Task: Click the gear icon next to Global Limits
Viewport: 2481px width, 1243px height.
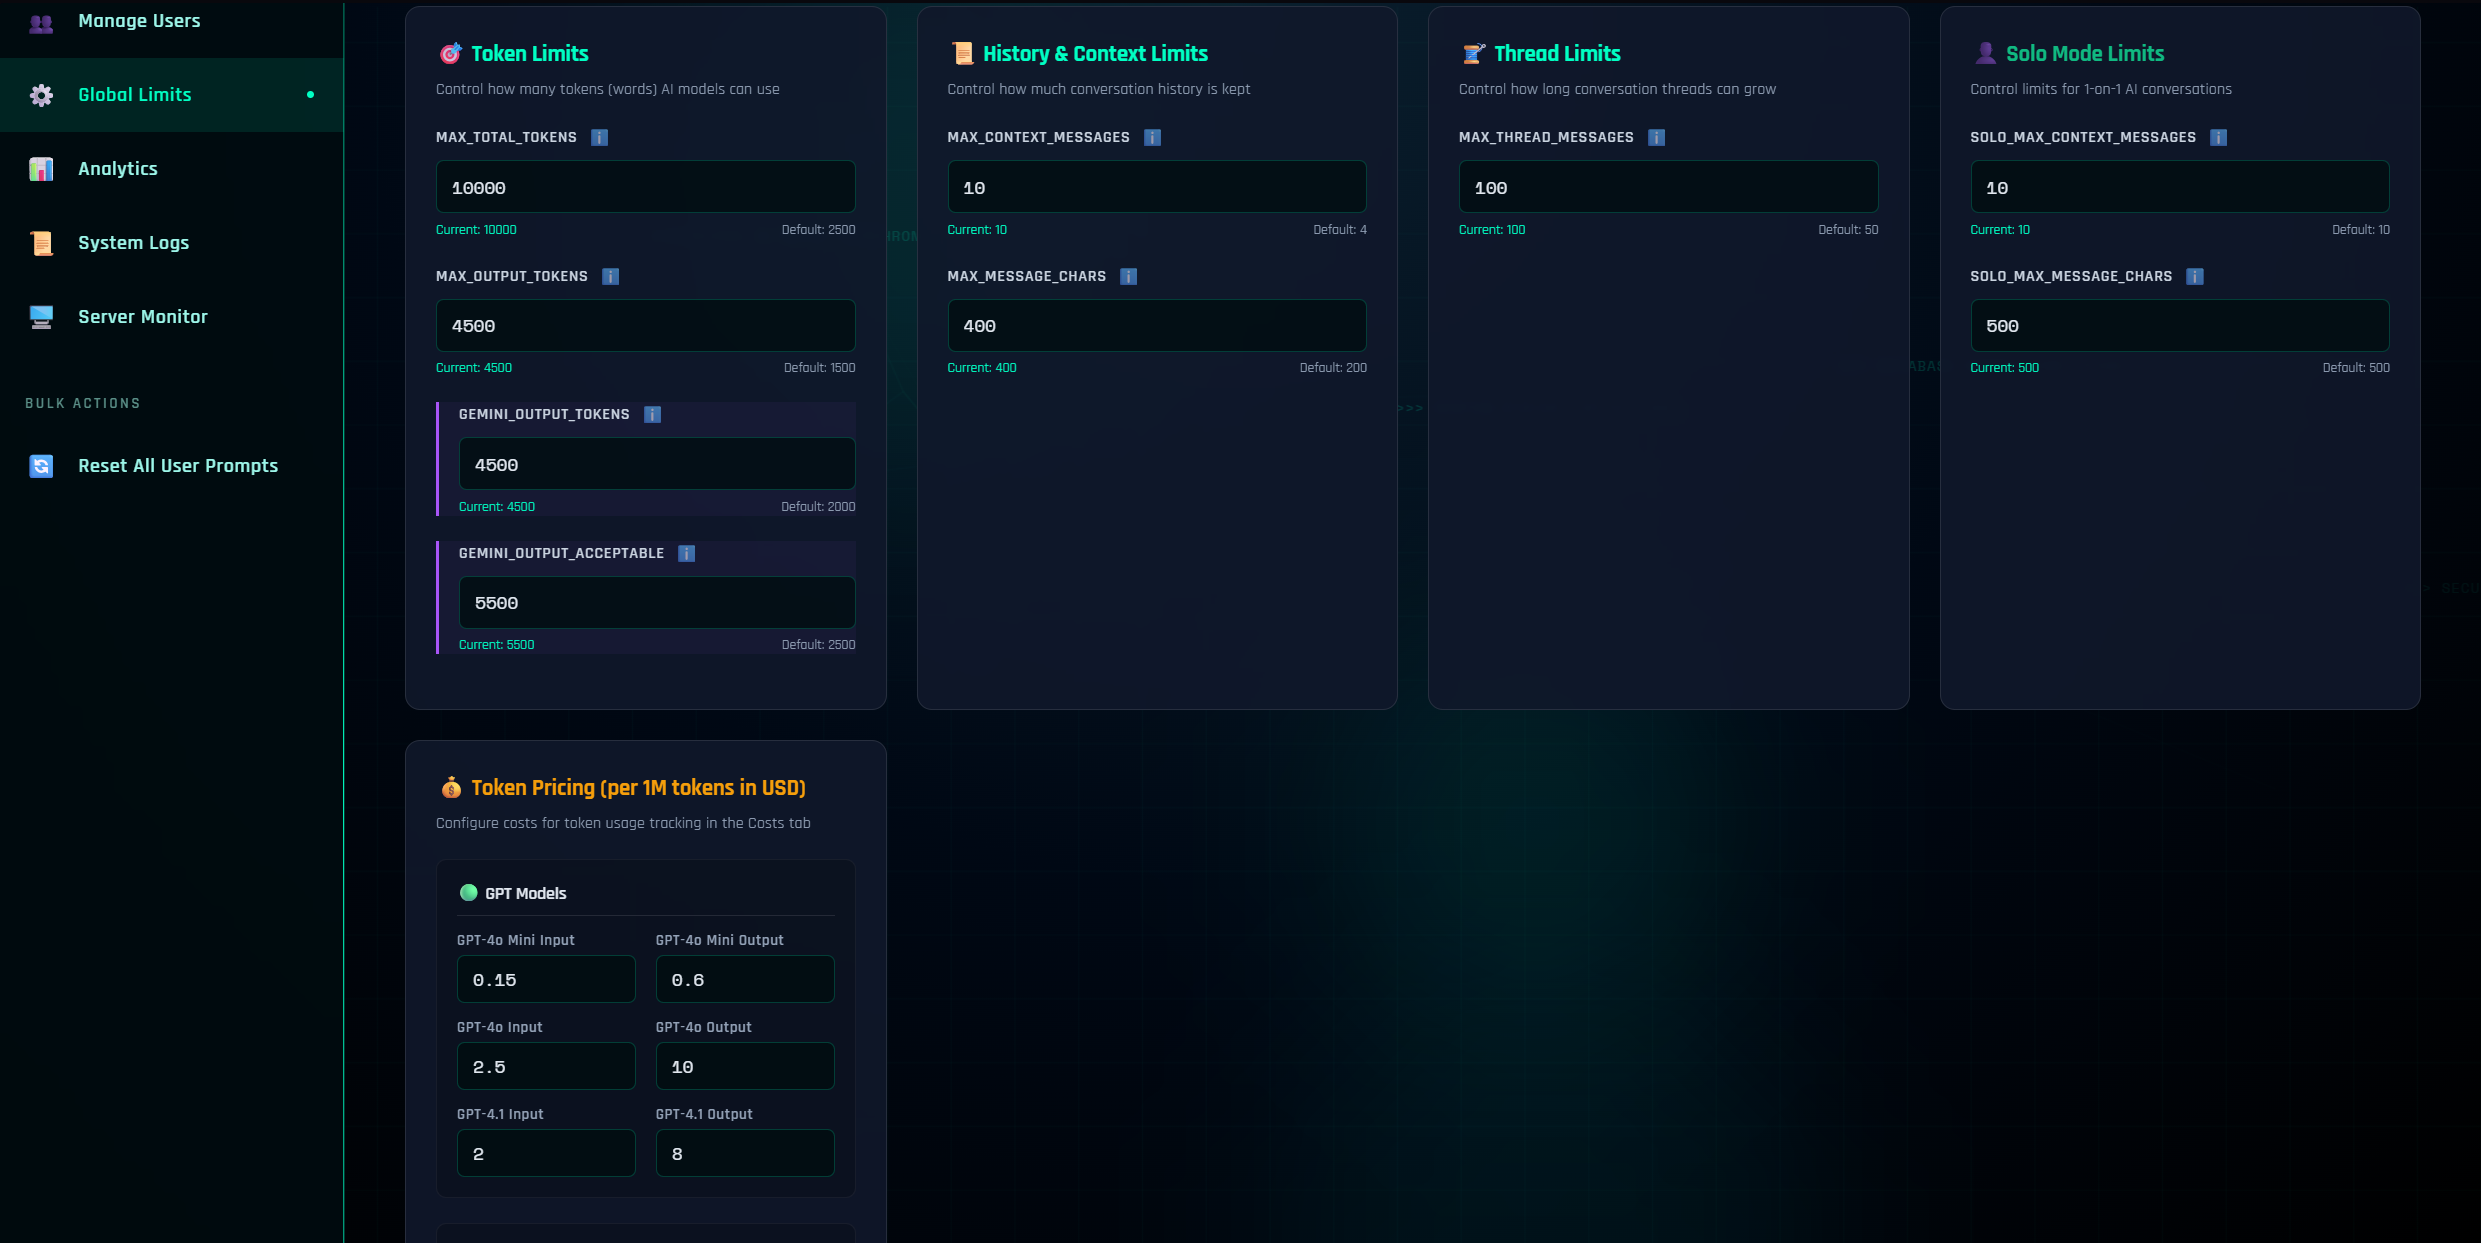Action: click(41, 95)
